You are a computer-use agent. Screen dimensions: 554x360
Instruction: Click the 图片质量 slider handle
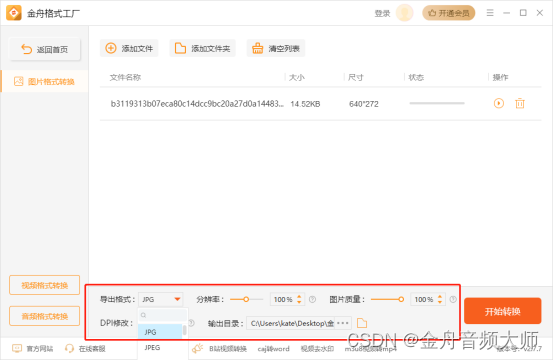pos(401,299)
